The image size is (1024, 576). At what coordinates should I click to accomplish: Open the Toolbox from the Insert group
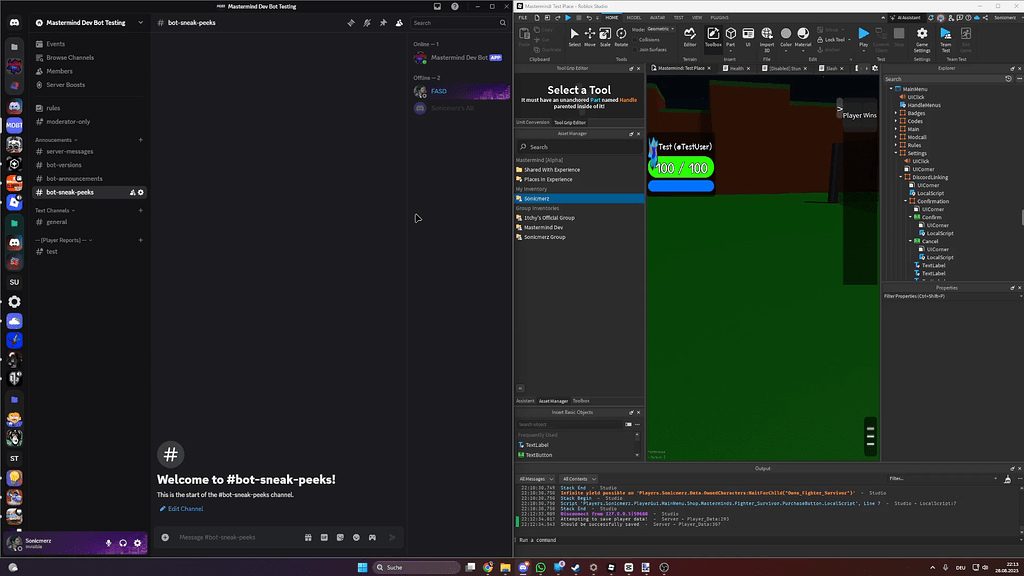[713, 37]
